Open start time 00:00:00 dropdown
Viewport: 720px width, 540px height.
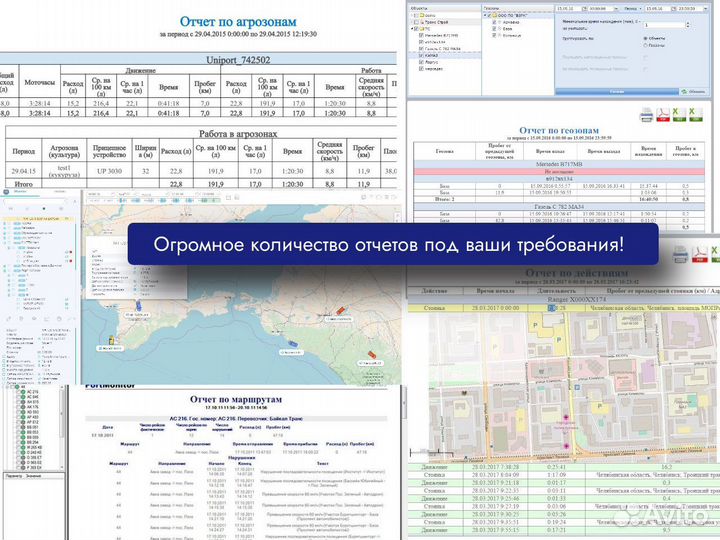point(616,9)
